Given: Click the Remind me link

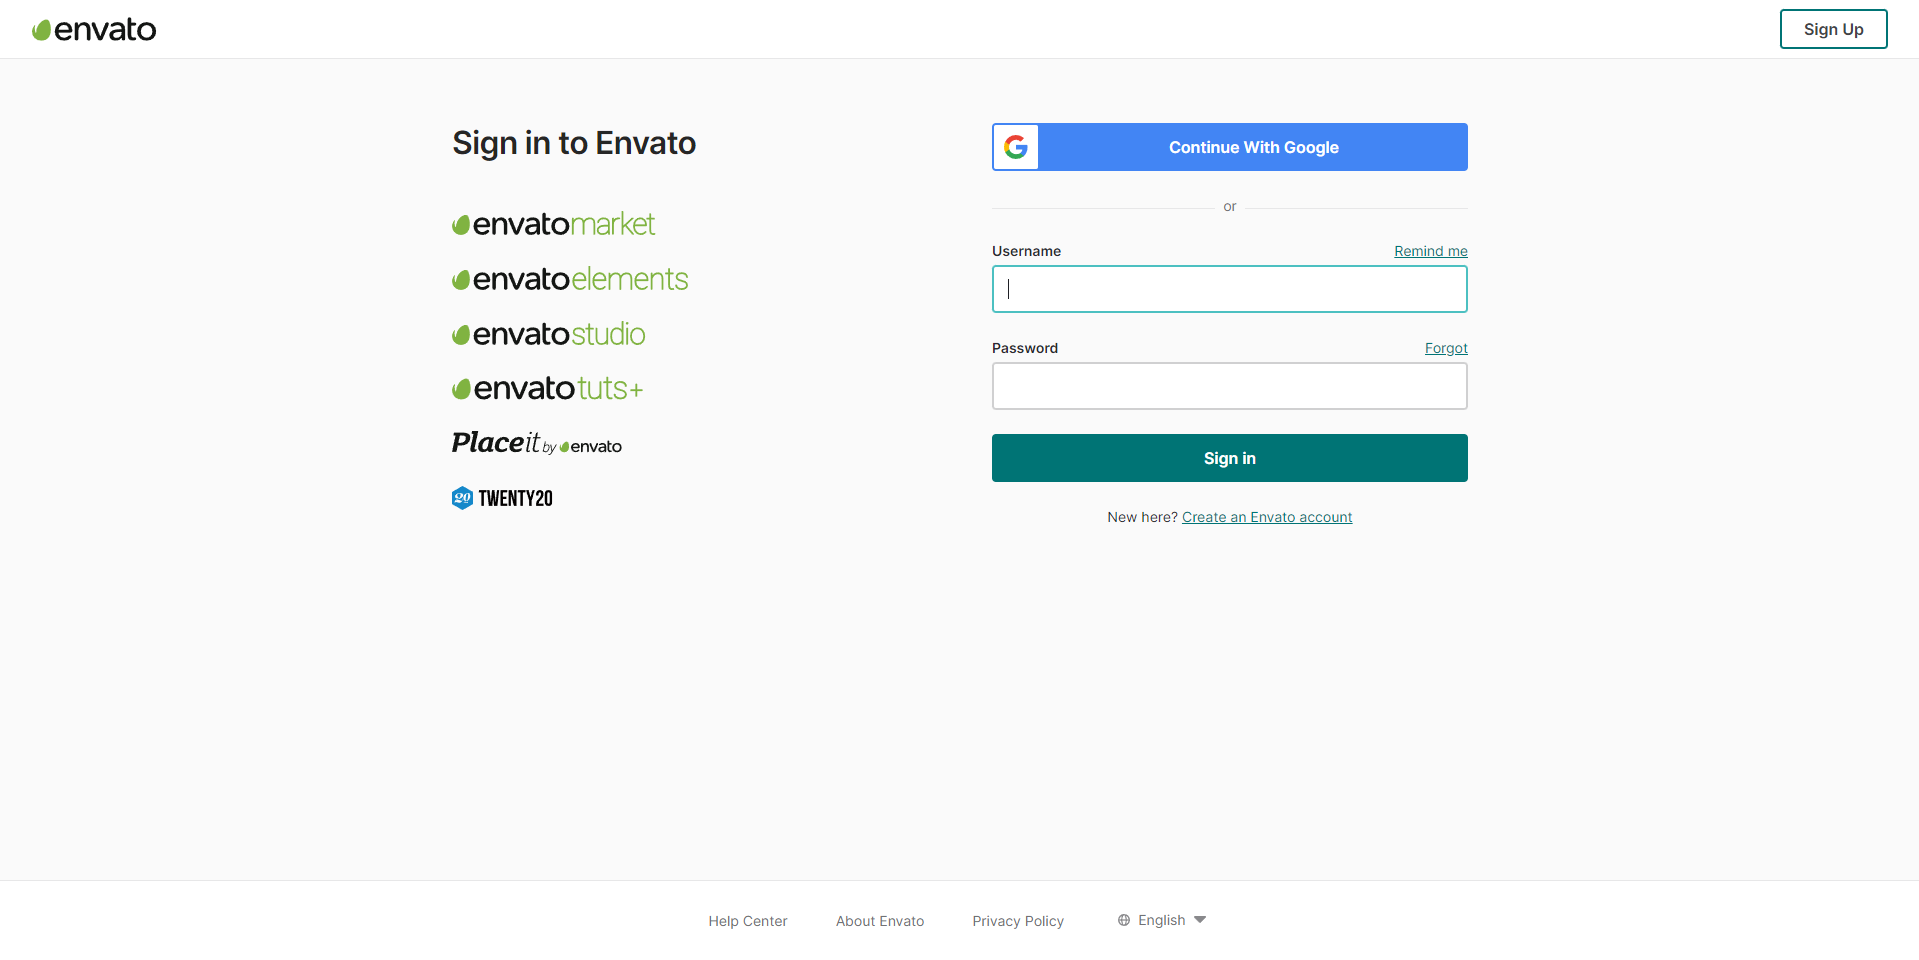Looking at the screenshot, I should pyautogui.click(x=1429, y=251).
